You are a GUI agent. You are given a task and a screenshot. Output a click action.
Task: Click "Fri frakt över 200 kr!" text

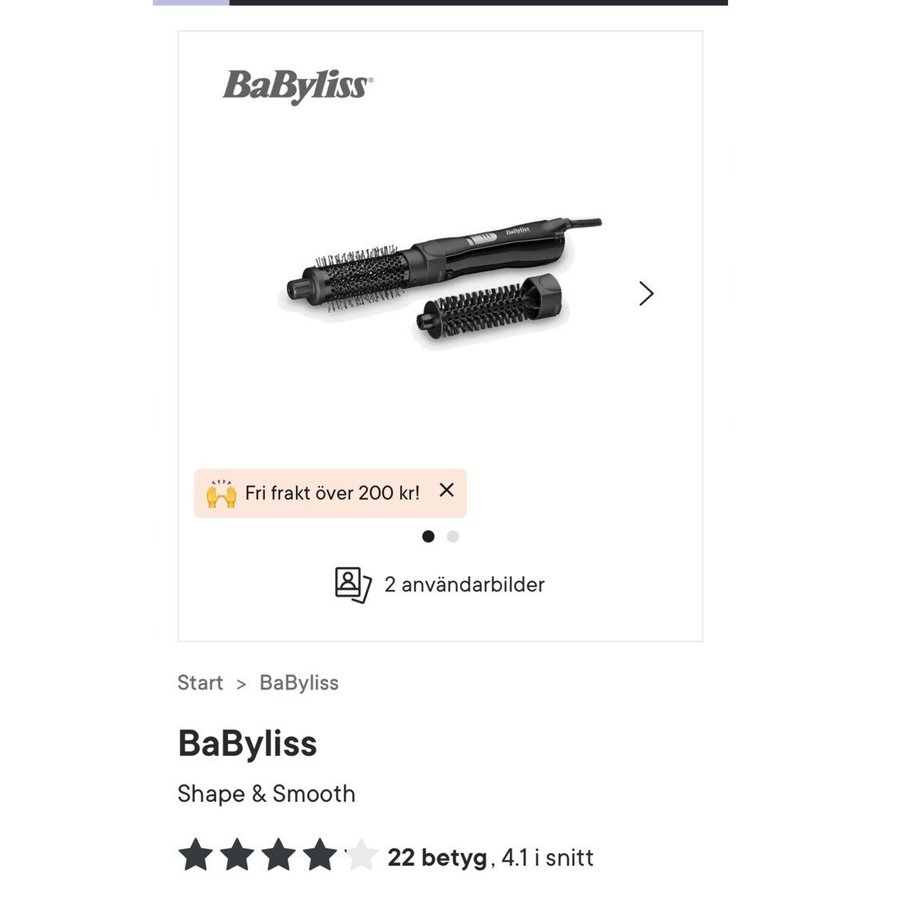[x=332, y=493]
